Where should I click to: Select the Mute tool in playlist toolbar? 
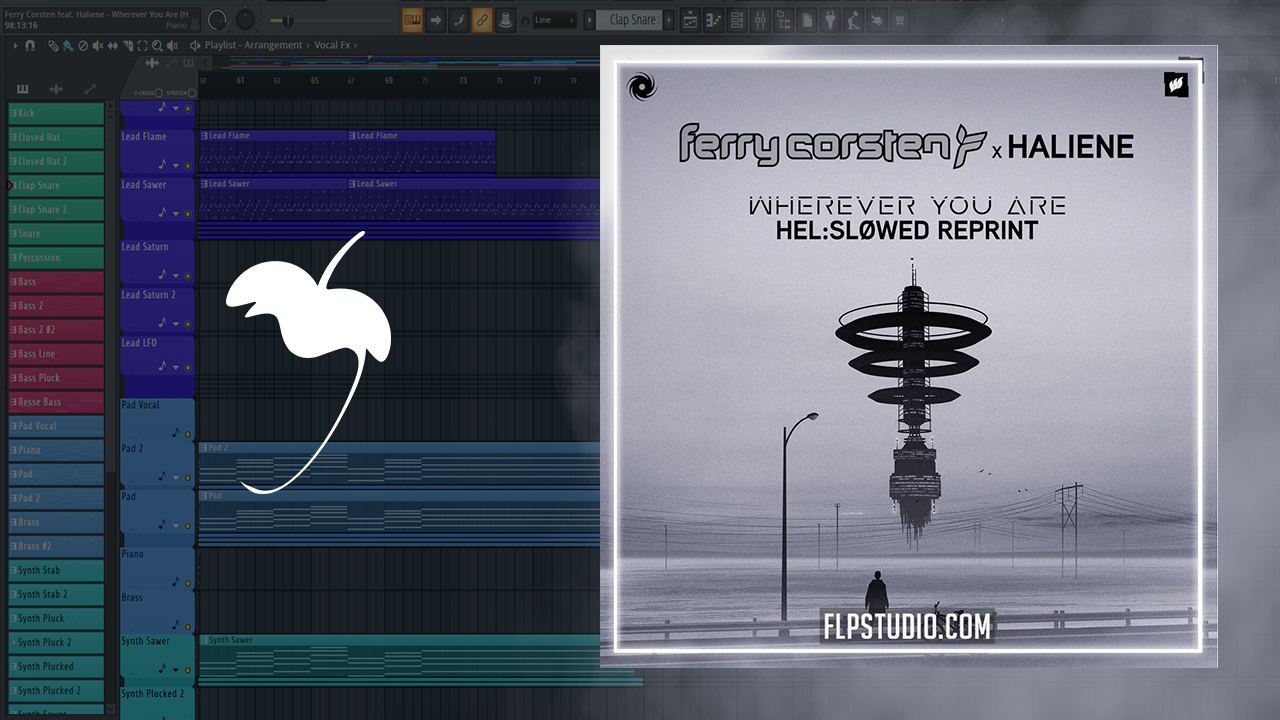(97, 45)
